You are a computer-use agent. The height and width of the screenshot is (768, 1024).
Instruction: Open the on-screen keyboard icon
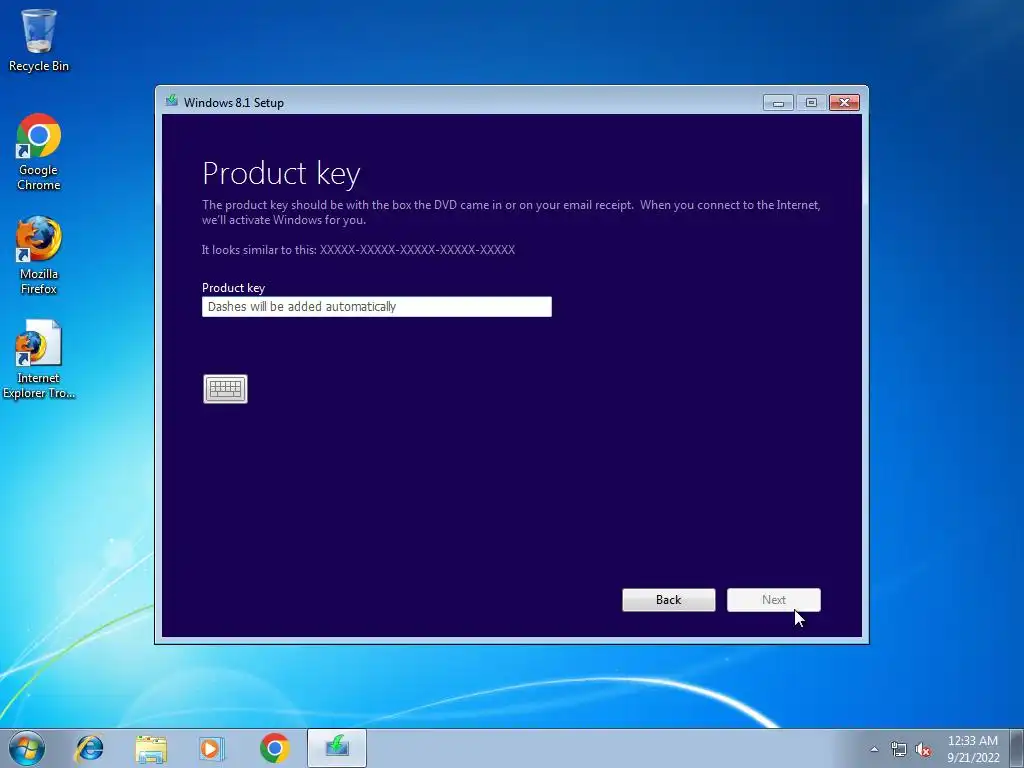[x=225, y=389]
